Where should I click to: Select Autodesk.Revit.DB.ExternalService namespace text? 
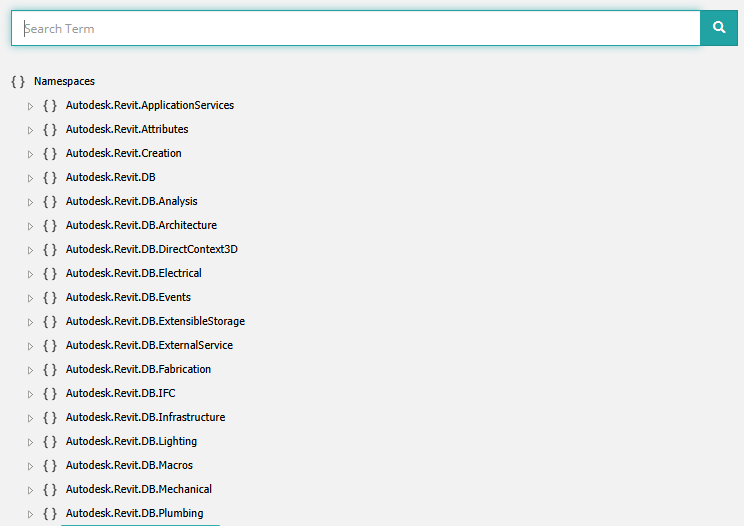[x=149, y=345]
